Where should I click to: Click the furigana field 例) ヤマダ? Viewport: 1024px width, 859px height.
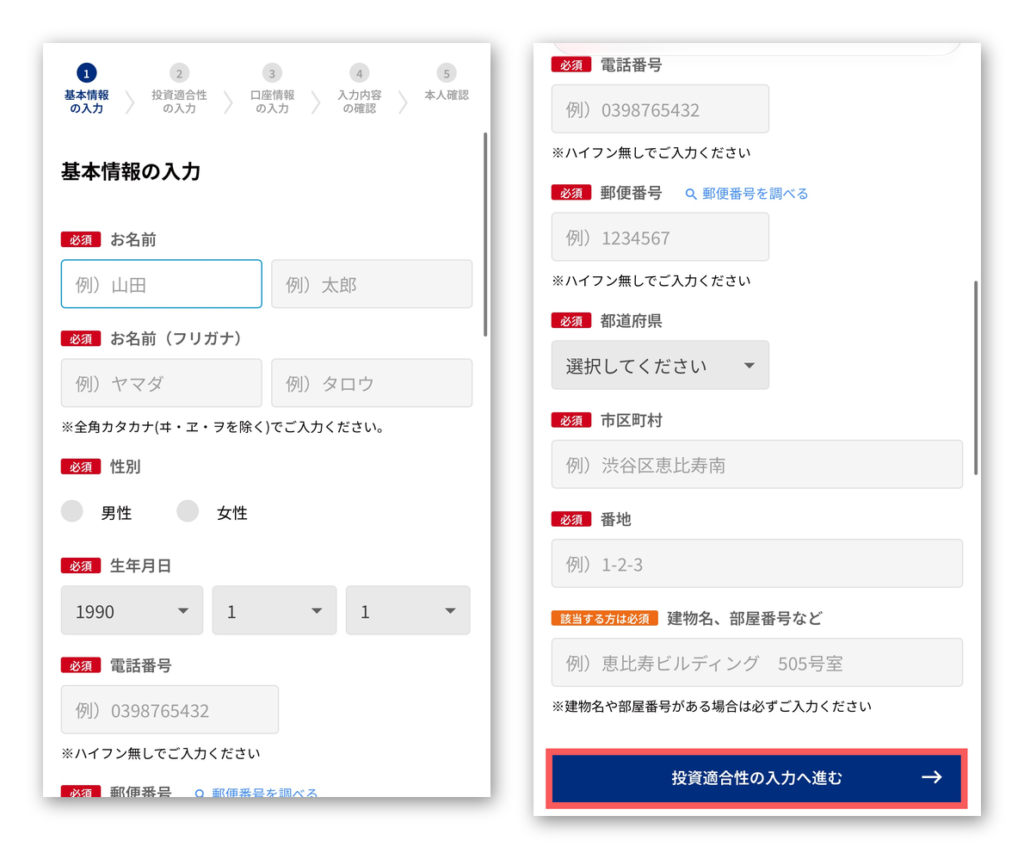click(161, 383)
